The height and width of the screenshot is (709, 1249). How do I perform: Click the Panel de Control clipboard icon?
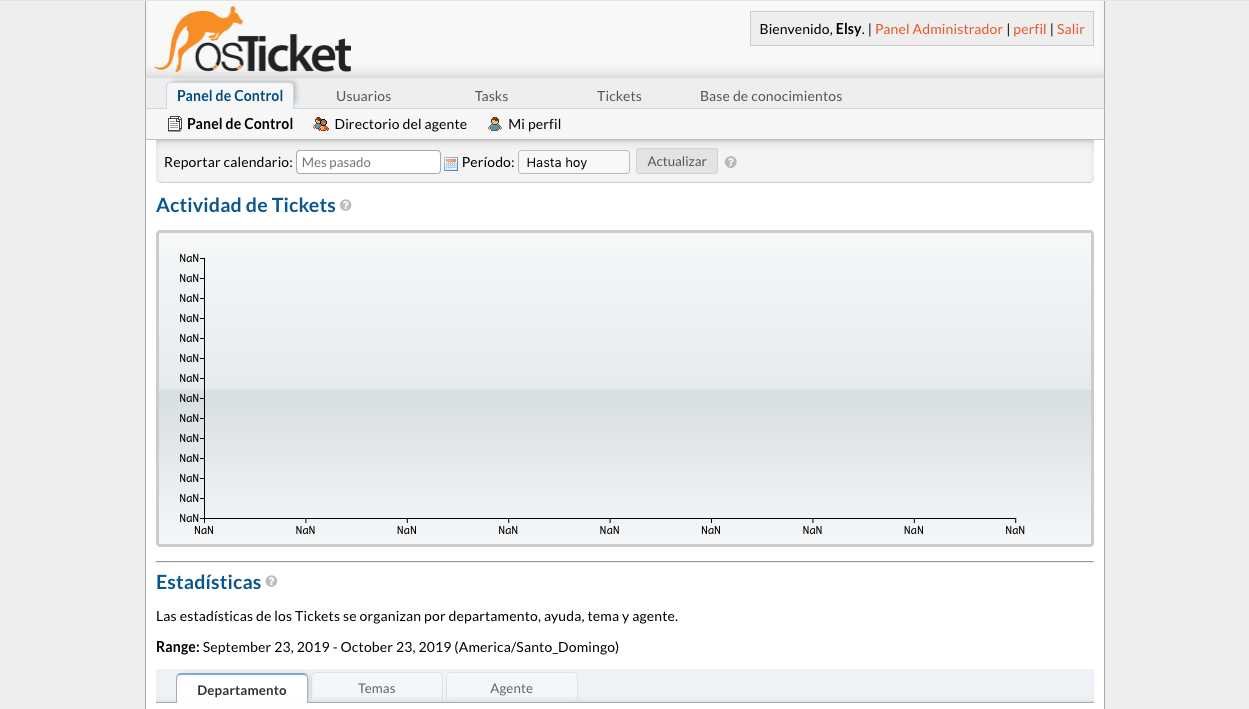coord(174,125)
